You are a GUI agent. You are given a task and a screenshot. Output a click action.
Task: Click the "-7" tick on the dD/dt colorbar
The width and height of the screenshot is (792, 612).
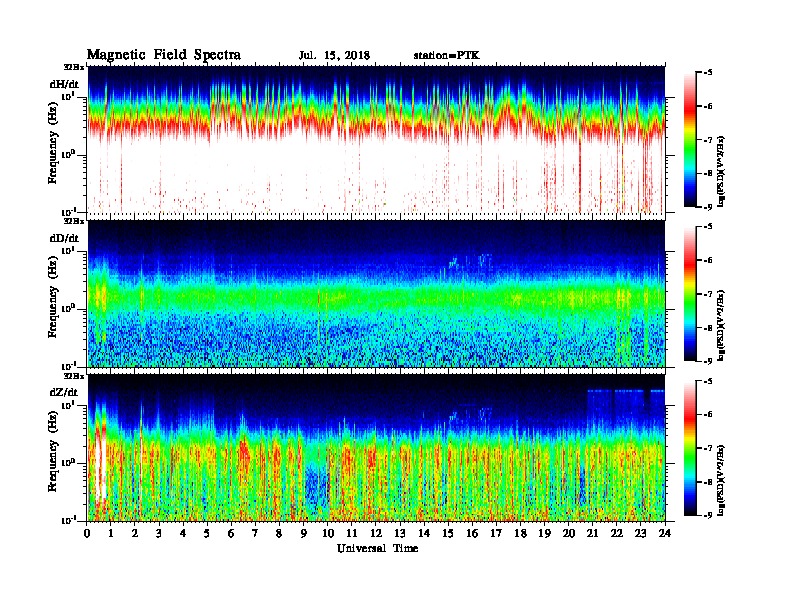[x=707, y=294]
